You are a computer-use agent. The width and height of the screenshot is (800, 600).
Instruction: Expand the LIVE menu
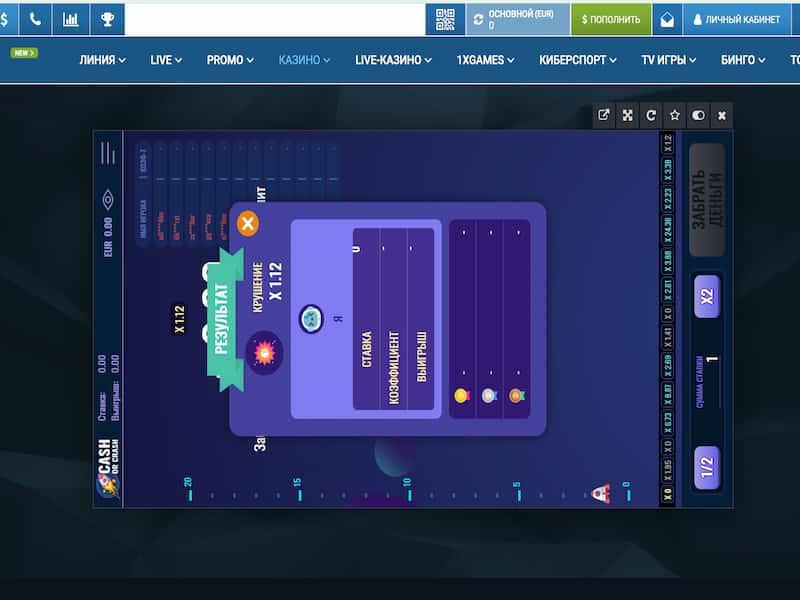coord(166,60)
